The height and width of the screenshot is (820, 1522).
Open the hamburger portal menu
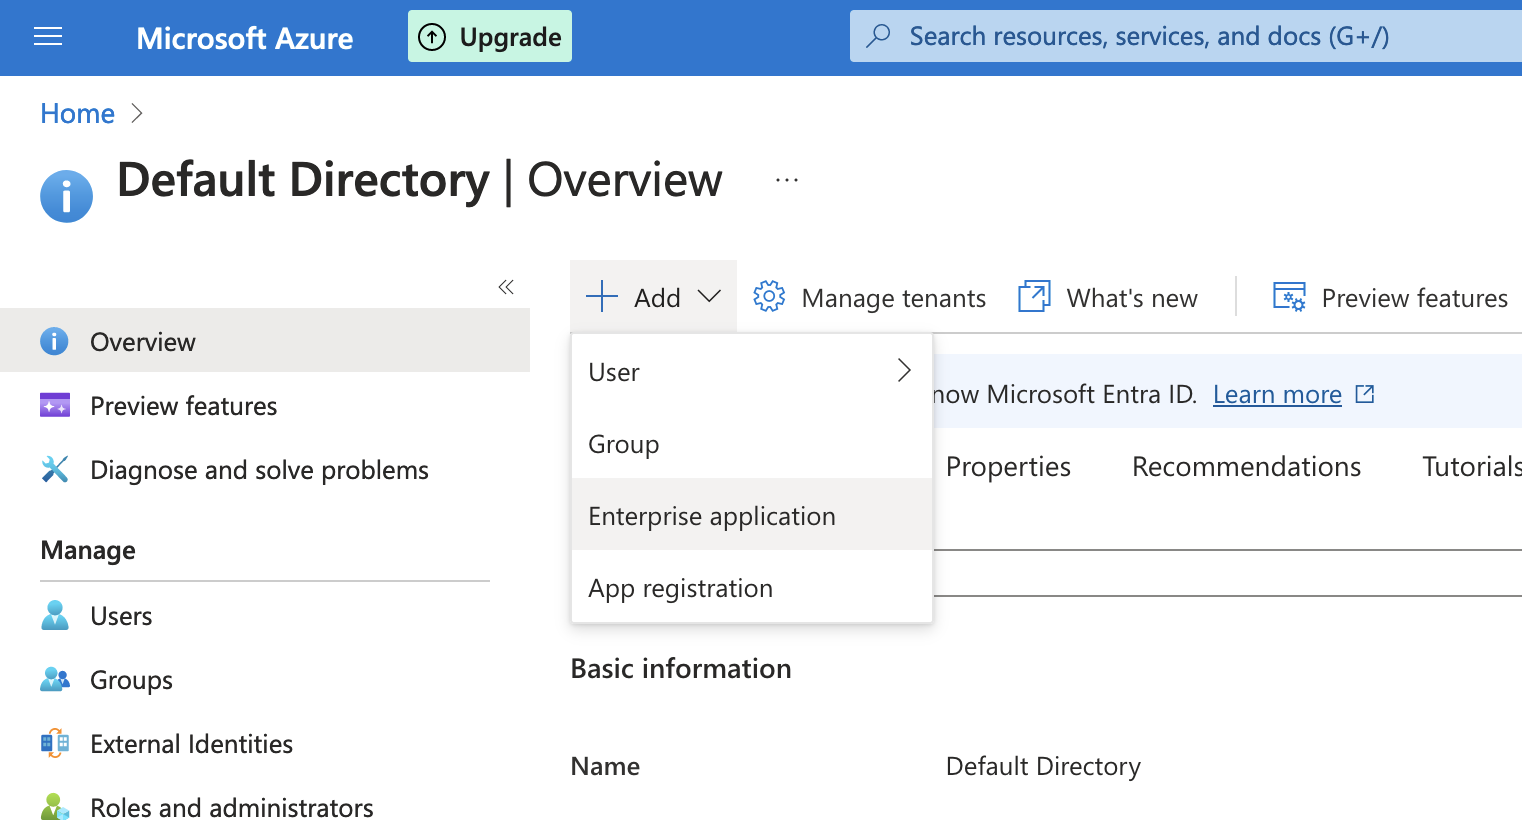click(x=48, y=37)
